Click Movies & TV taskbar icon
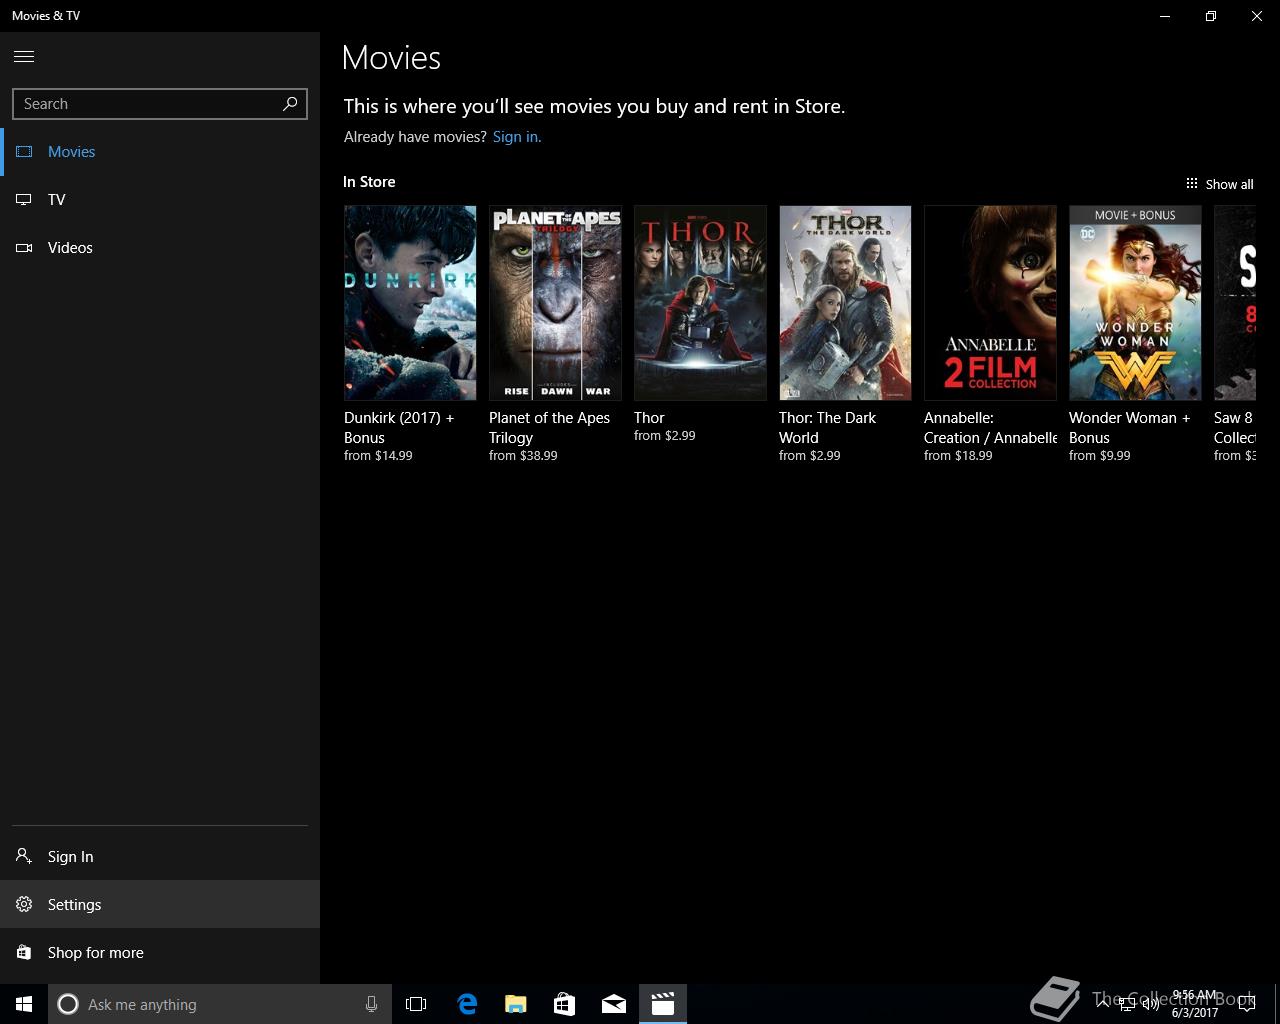 tap(663, 1004)
